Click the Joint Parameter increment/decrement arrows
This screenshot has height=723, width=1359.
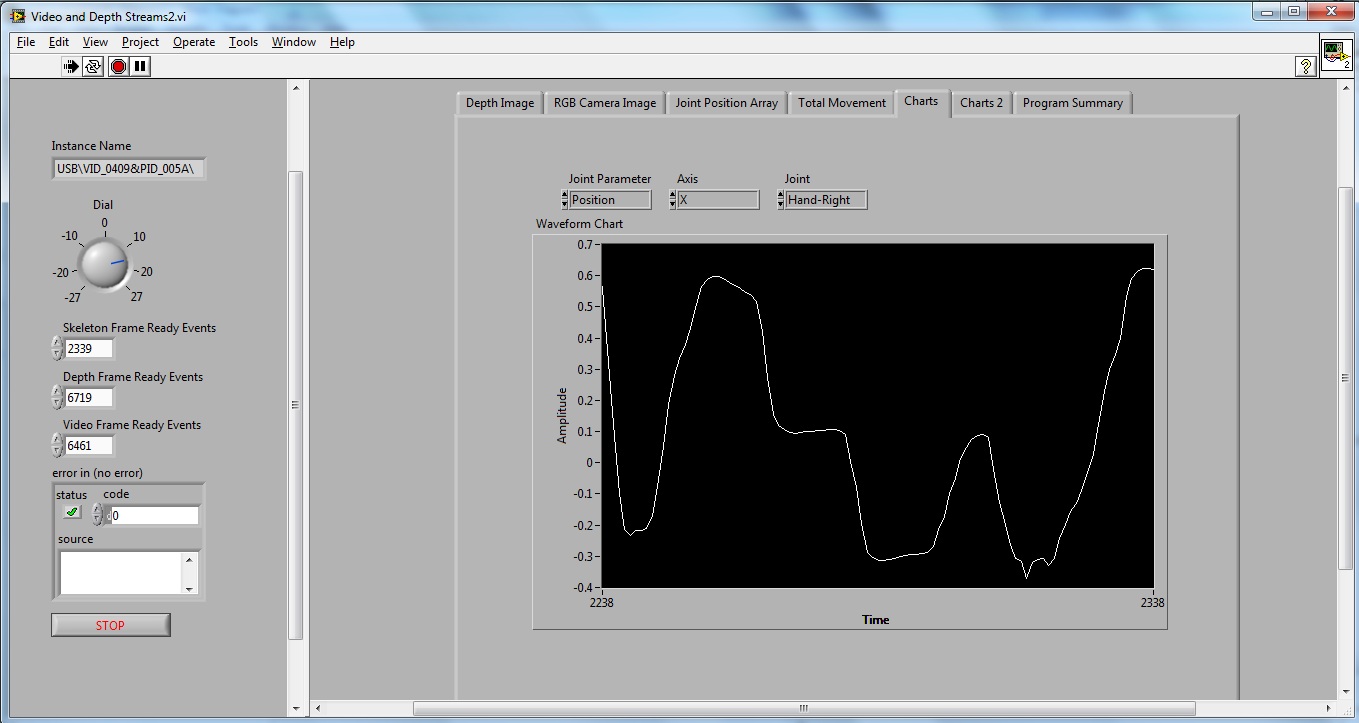click(x=564, y=200)
